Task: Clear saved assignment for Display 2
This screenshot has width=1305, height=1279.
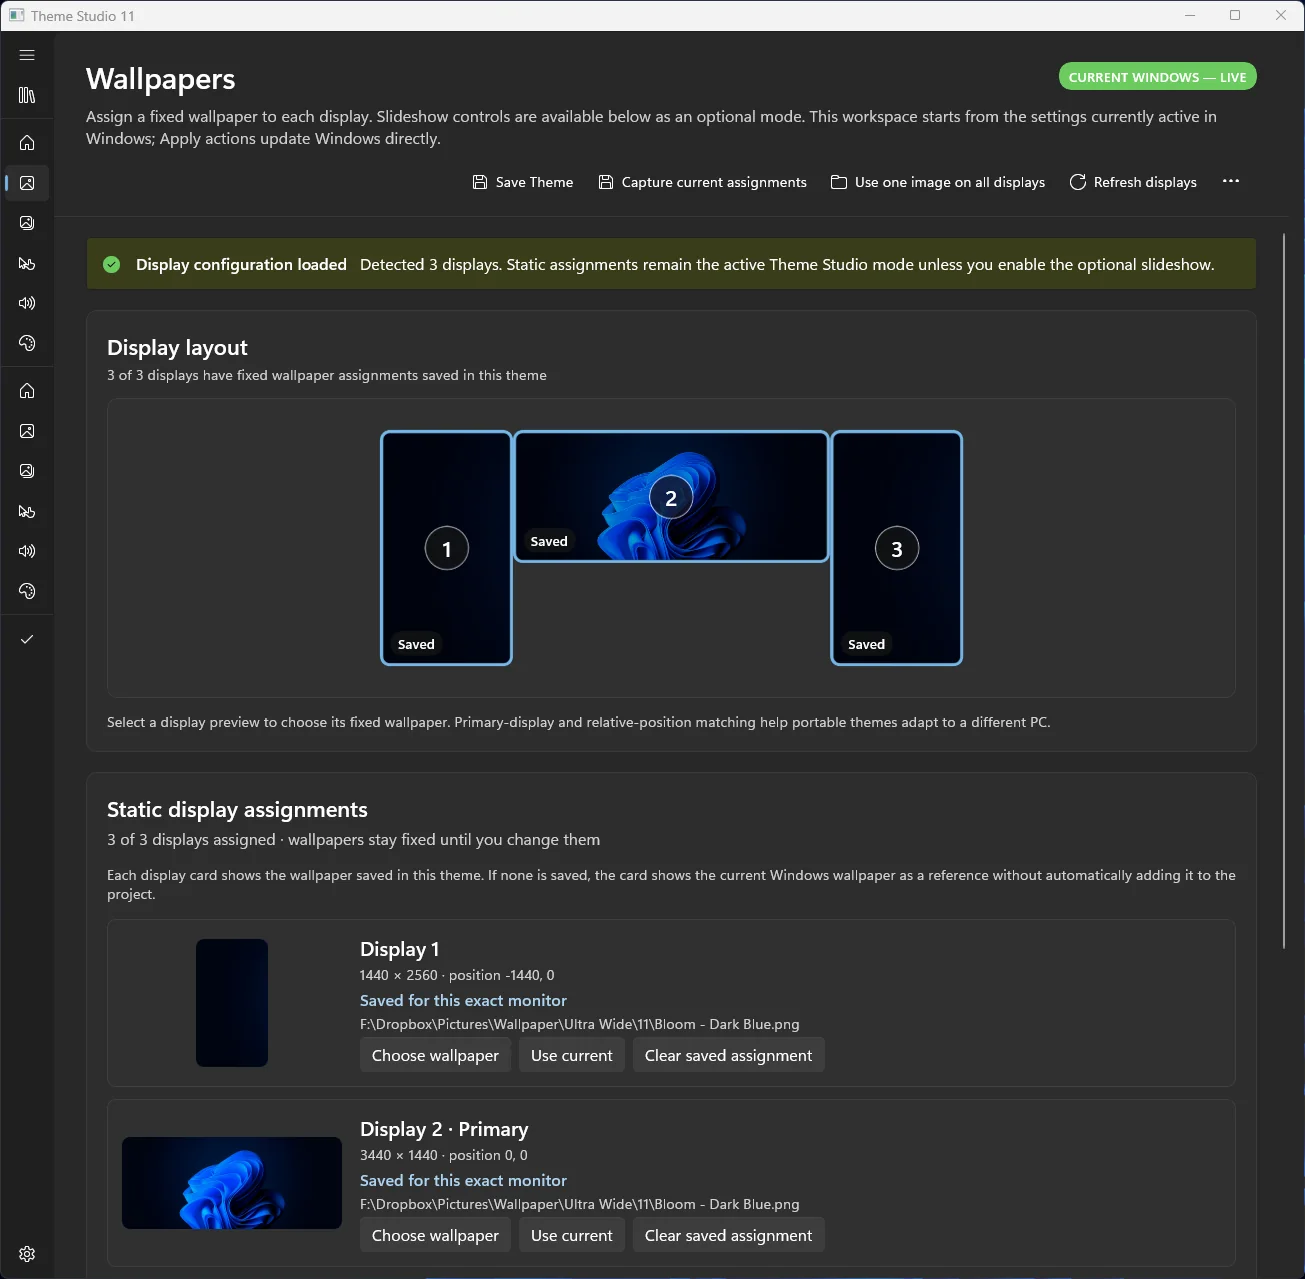Action: [x=728, y=1235]
